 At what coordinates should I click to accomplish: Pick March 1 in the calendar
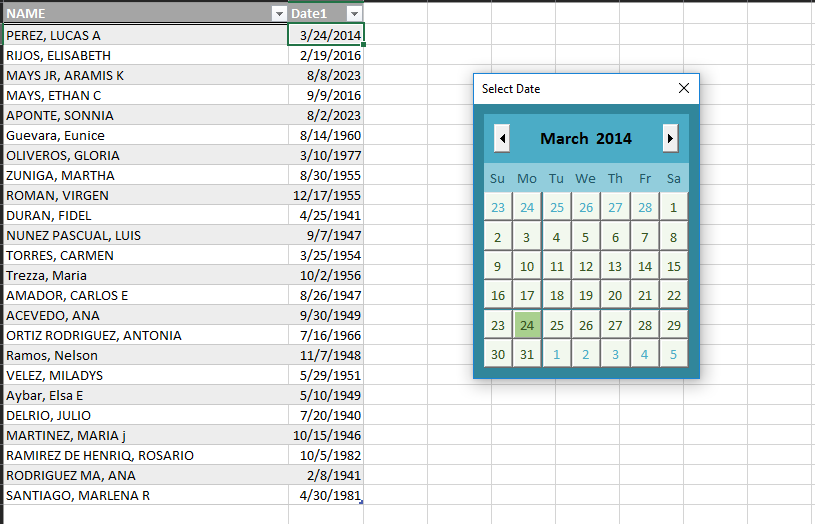click(x=674, y=207)
